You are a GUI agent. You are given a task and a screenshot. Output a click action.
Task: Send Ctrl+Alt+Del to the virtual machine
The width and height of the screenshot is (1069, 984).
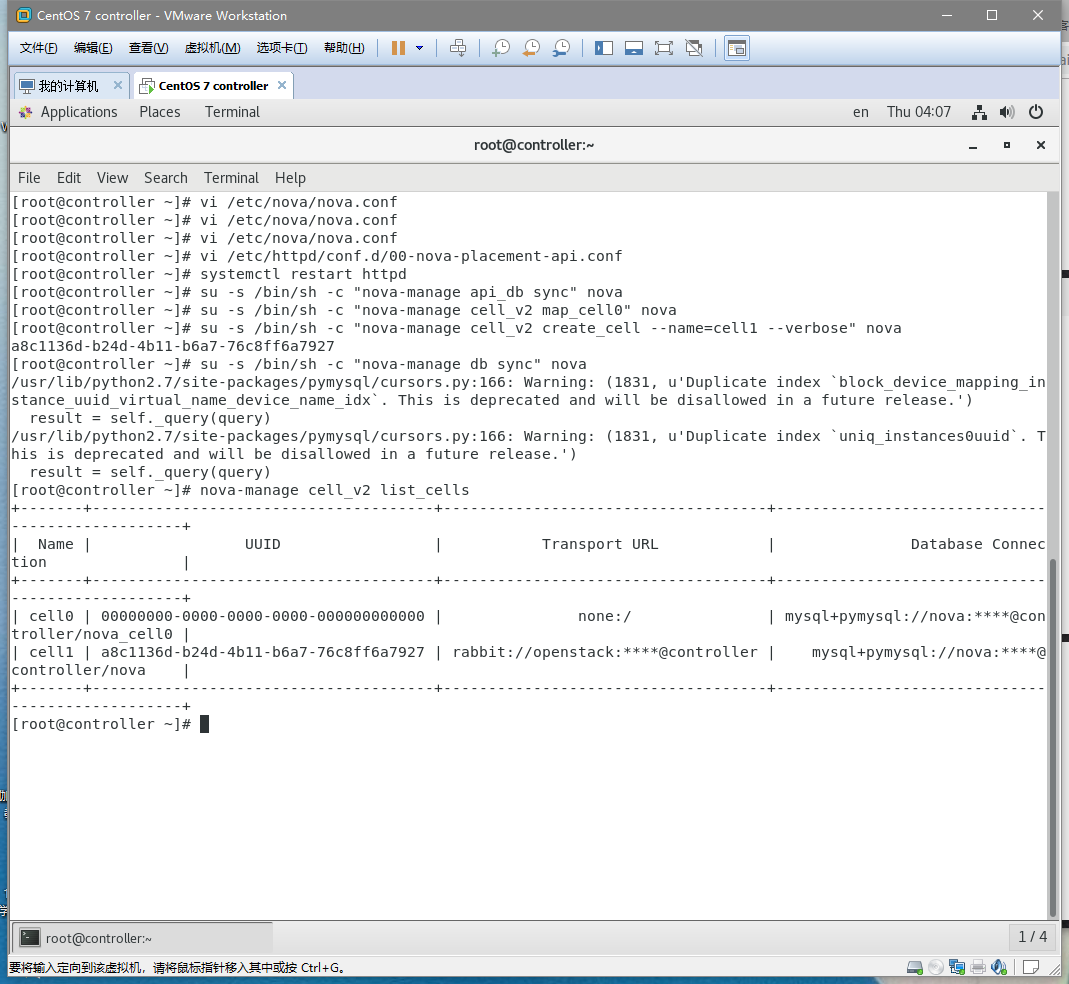tap(457, 47)
